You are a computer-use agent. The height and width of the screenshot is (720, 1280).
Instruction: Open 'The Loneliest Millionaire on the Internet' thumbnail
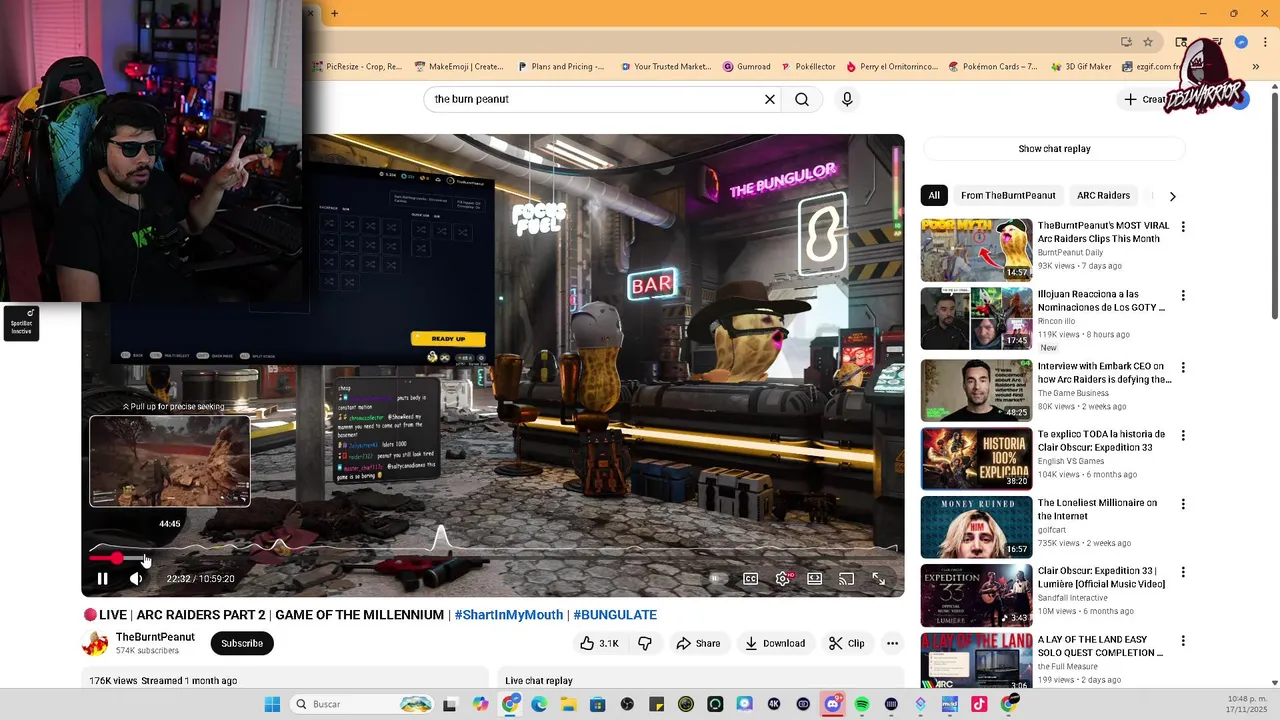pyautogui.click(x=976, y=527)
